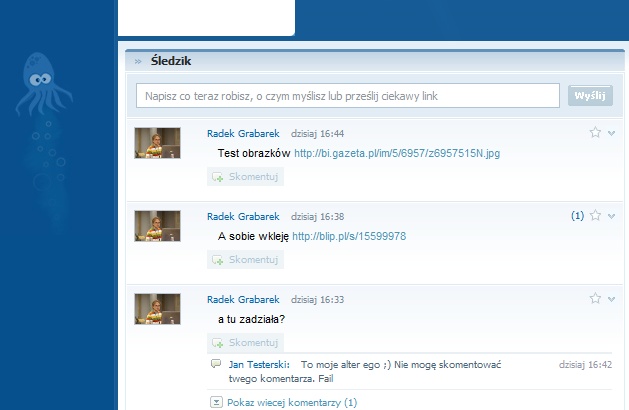The height and width of the screenshot is (410, 629).
Task: Click timestamp dzisiaj 16:38
Action: coord(317,217)
